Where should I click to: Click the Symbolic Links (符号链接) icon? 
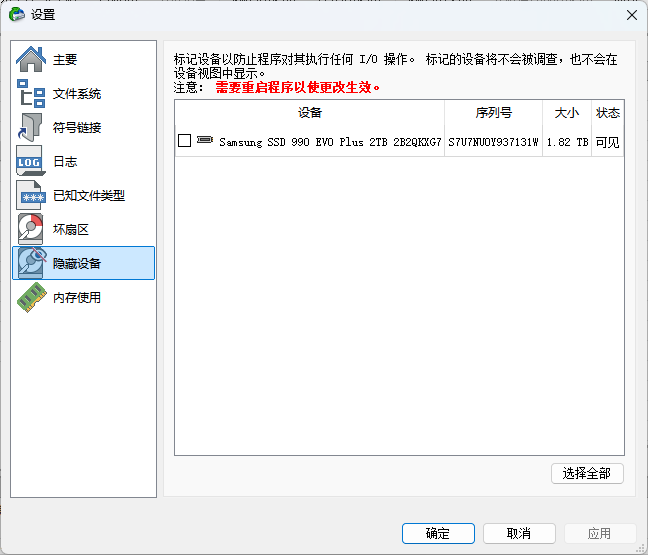(31, 128)
